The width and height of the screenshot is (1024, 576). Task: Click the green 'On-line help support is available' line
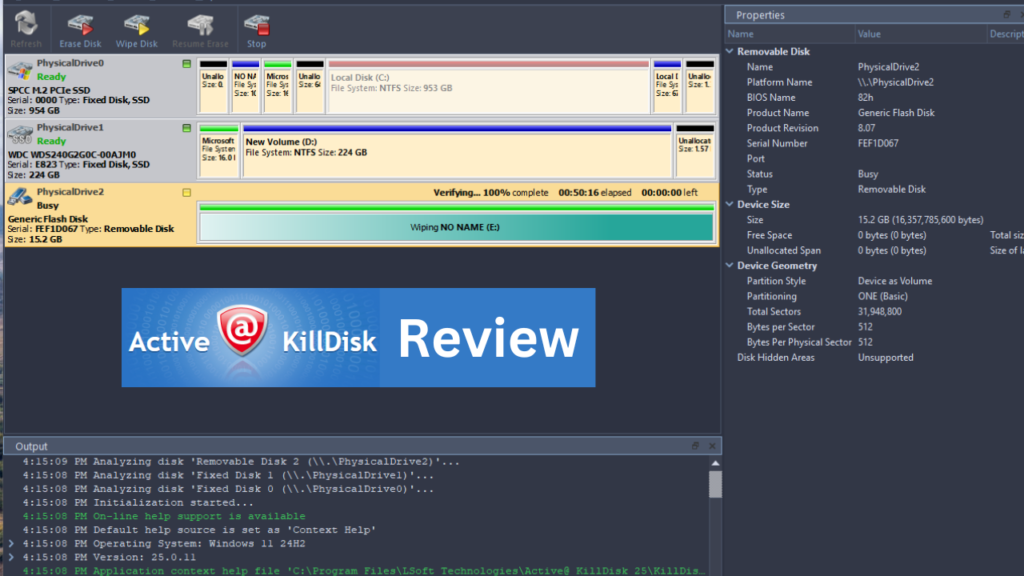164,516
